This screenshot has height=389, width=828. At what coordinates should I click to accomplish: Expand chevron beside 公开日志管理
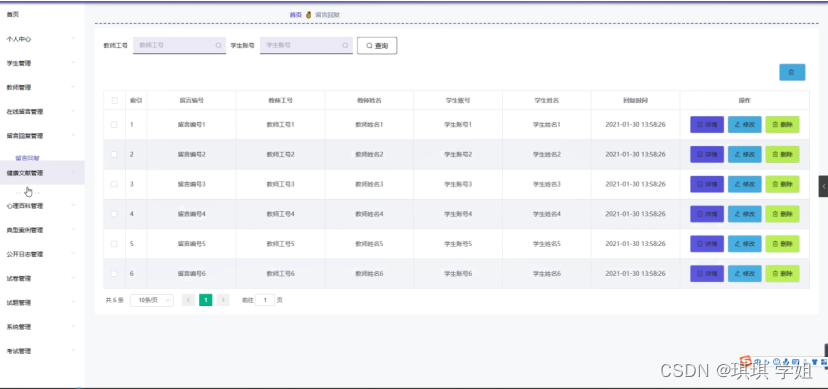73,253
